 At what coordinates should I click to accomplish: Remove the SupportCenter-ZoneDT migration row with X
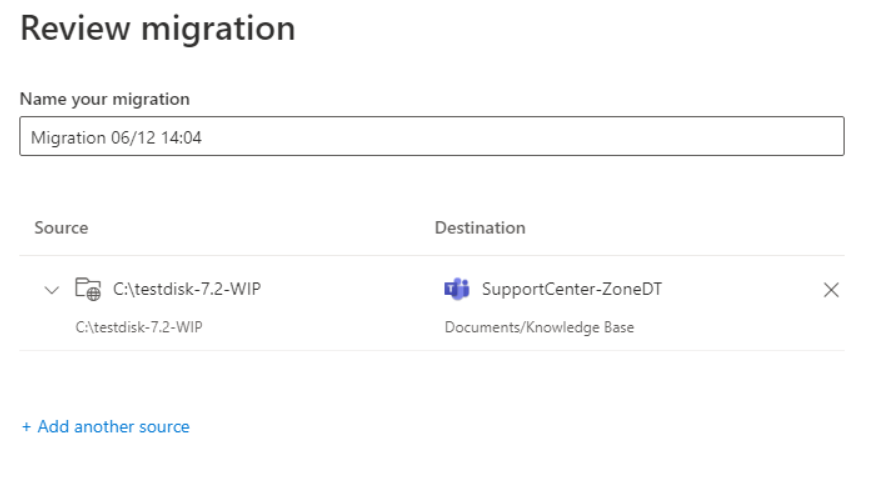(x=831, y=290)
